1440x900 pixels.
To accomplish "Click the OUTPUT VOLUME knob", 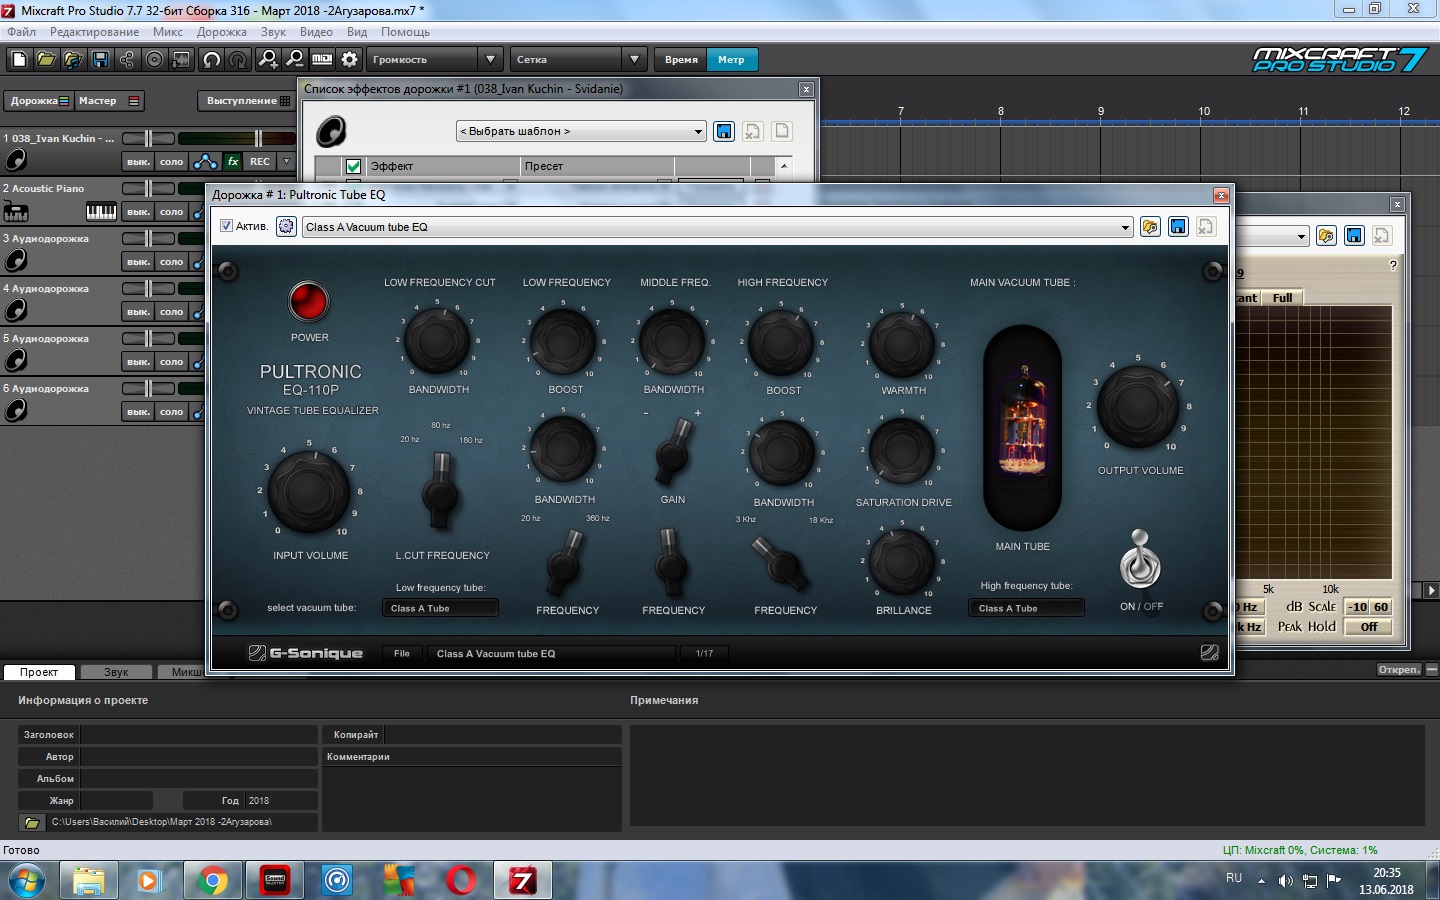I will (x=1138, y=405).
